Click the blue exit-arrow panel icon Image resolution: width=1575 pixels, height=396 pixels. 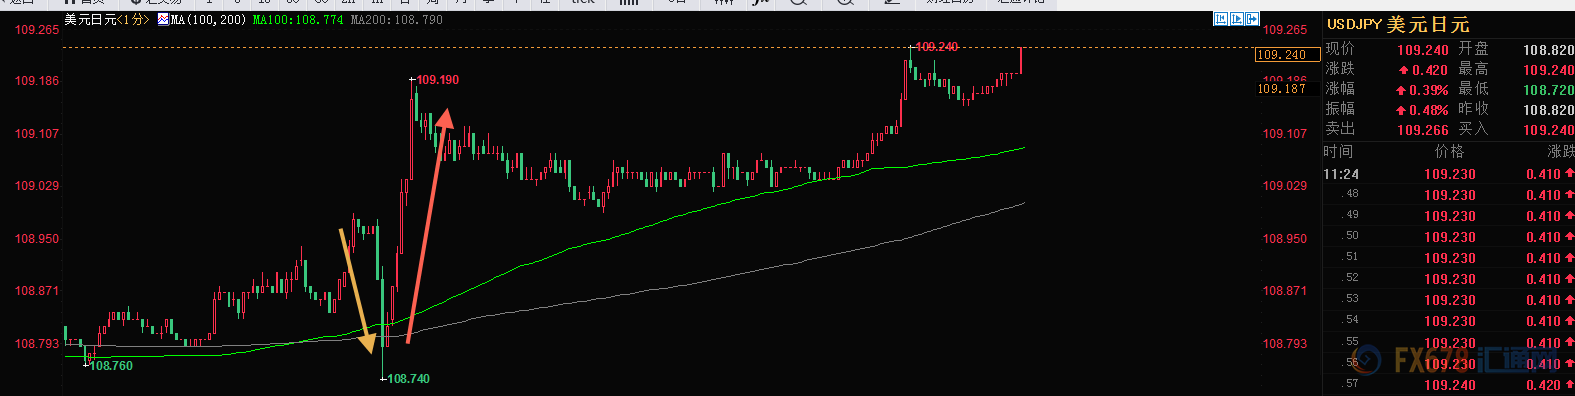pos(1252,19)
